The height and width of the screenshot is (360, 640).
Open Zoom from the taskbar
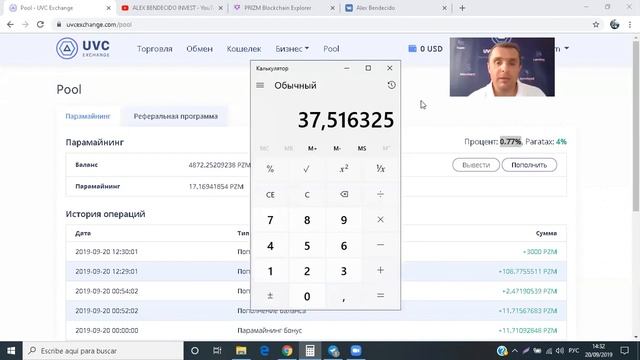pyautogui.click(x=356, y=351)
